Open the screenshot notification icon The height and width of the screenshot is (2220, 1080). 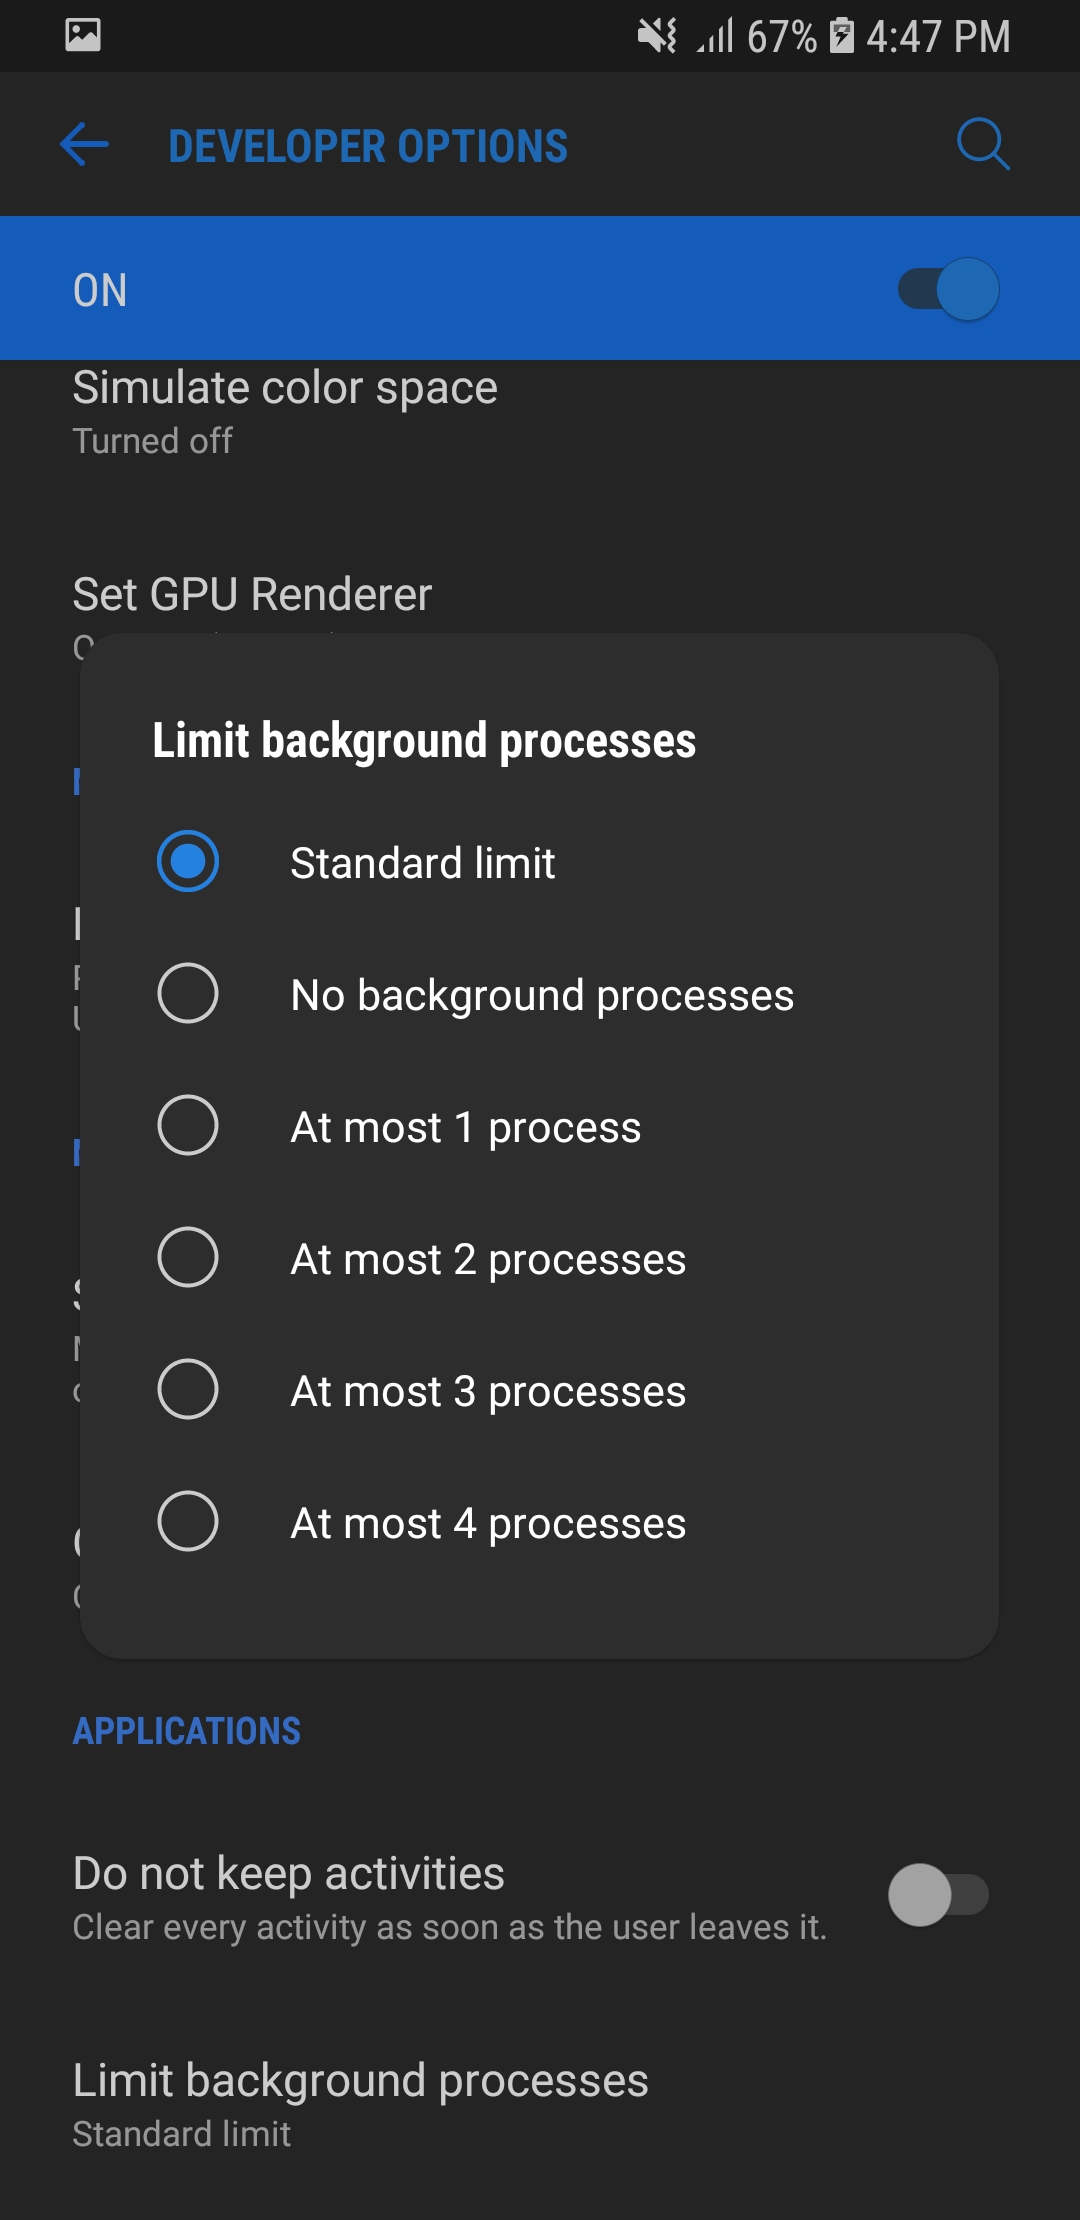point(83,36)
